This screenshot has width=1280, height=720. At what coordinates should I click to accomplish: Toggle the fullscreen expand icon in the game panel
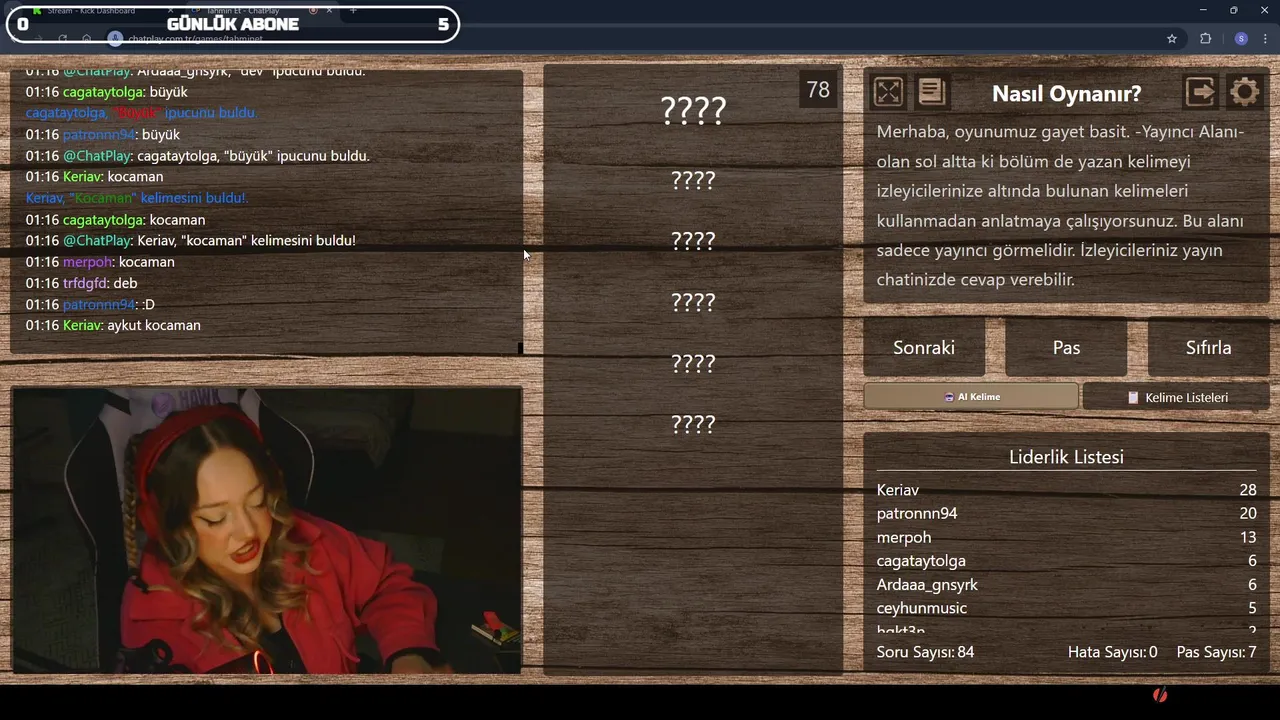888,92
